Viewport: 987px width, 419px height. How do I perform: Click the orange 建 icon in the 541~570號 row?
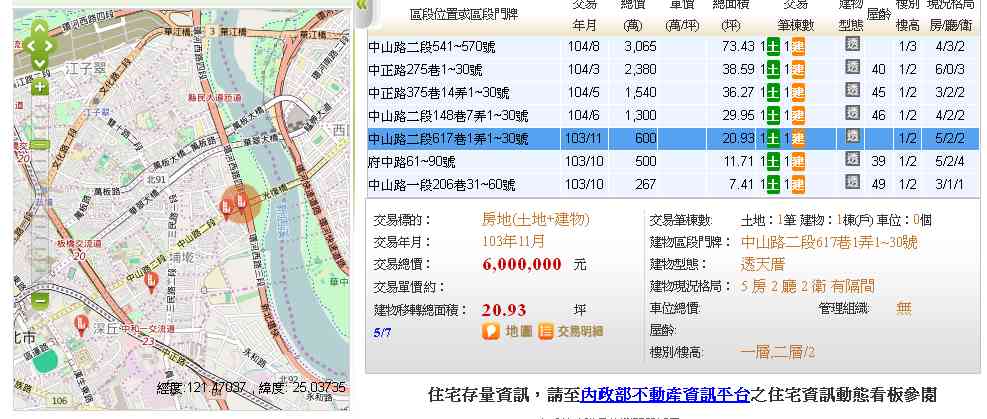(798, 47)
